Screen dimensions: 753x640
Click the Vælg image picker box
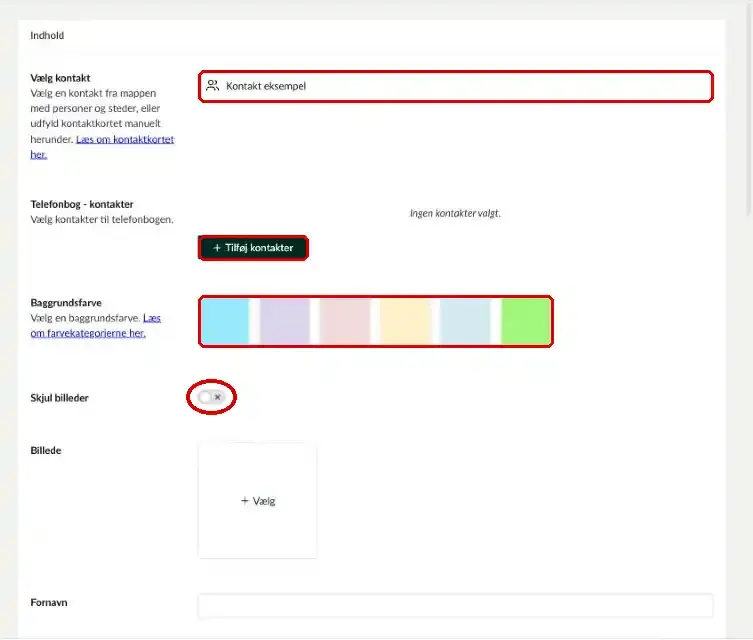pos(257,501)
